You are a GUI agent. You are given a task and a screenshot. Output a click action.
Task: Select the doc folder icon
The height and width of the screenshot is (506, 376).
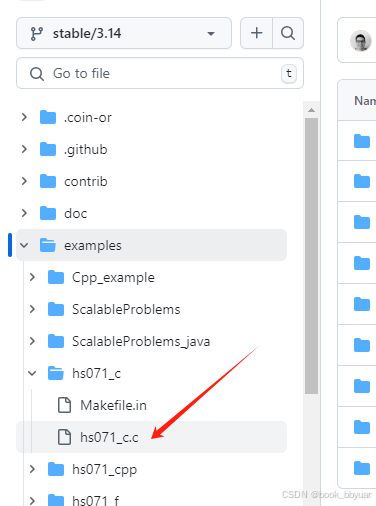[x=48, y=213]
